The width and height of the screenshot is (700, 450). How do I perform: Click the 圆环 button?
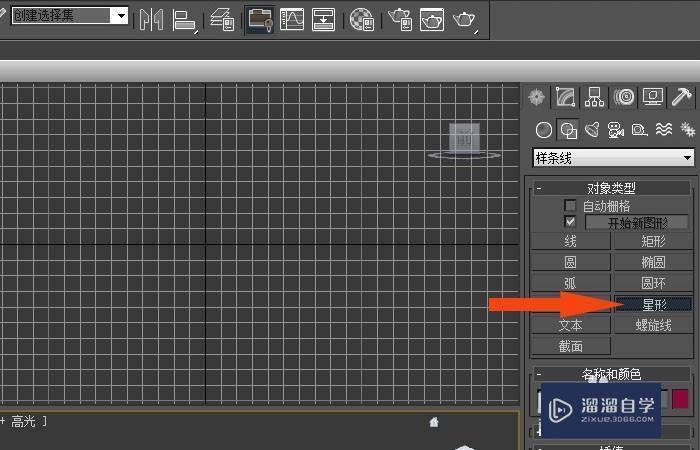[x=654, y=283]
